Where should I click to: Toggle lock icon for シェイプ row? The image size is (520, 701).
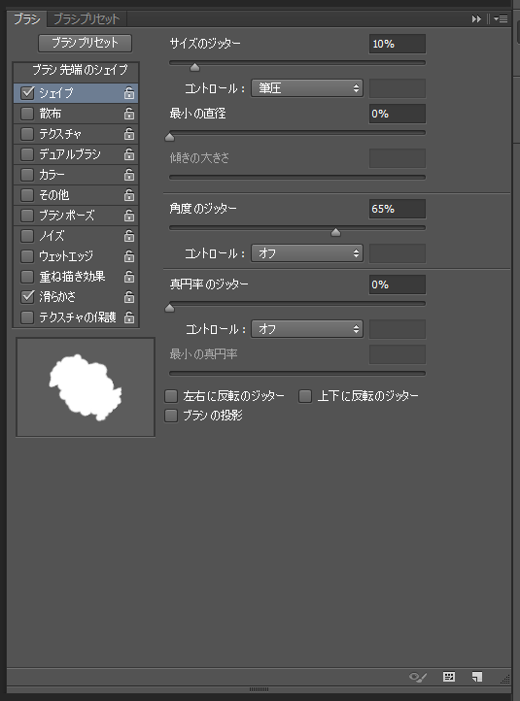tap(129, 93)
